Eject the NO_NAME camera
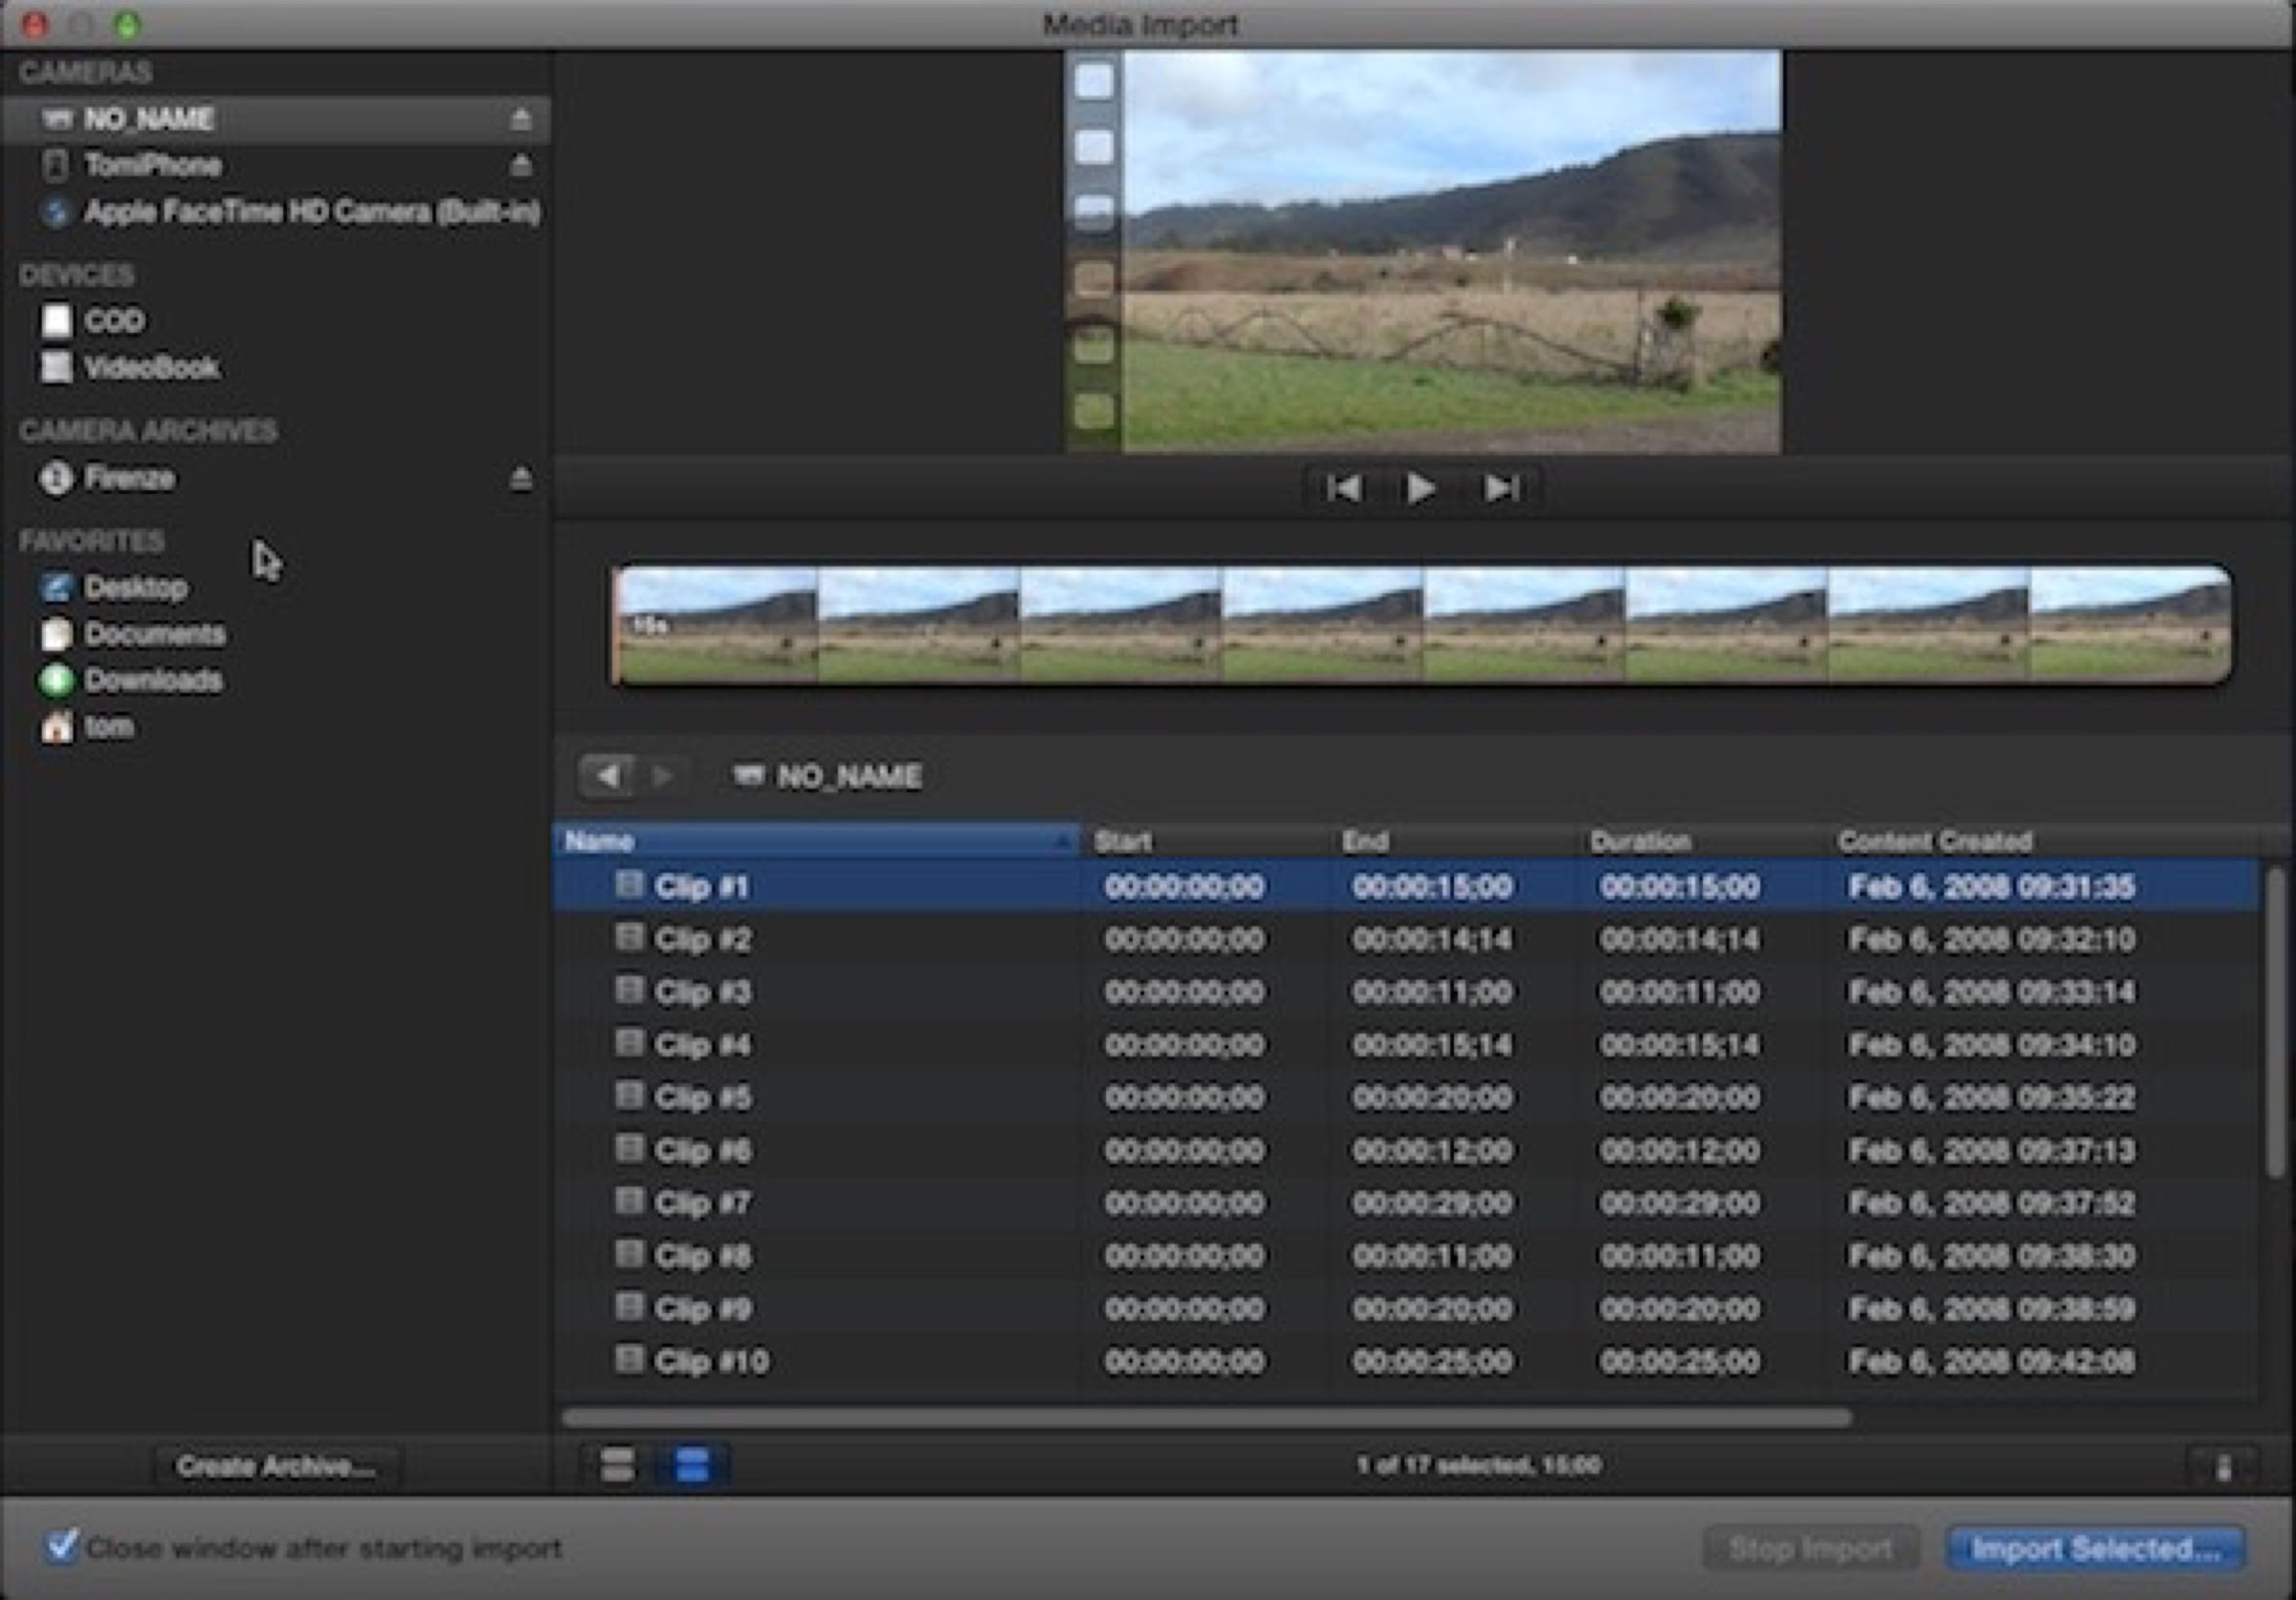Image resolution: width=2296 pixels, height=1600 pixels. (520, 119)
